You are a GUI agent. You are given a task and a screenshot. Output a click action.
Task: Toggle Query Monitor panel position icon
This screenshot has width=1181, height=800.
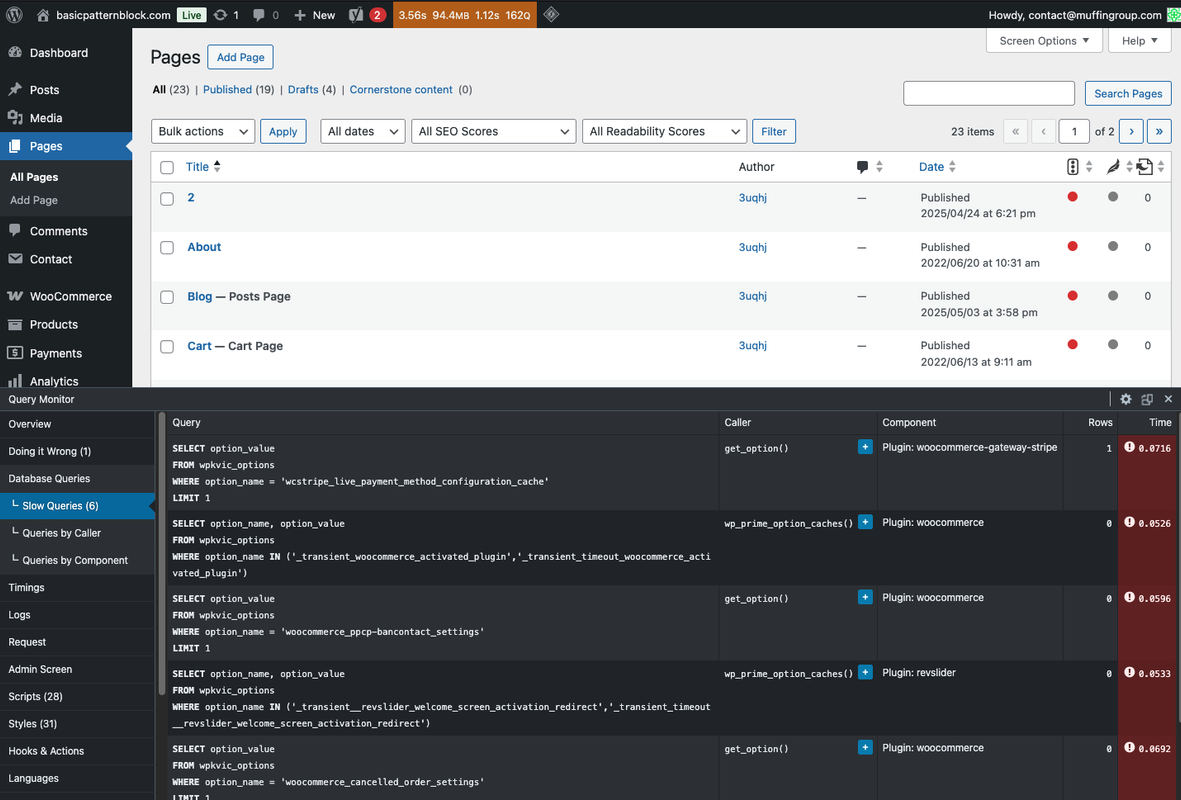[x=1147, y=399]
